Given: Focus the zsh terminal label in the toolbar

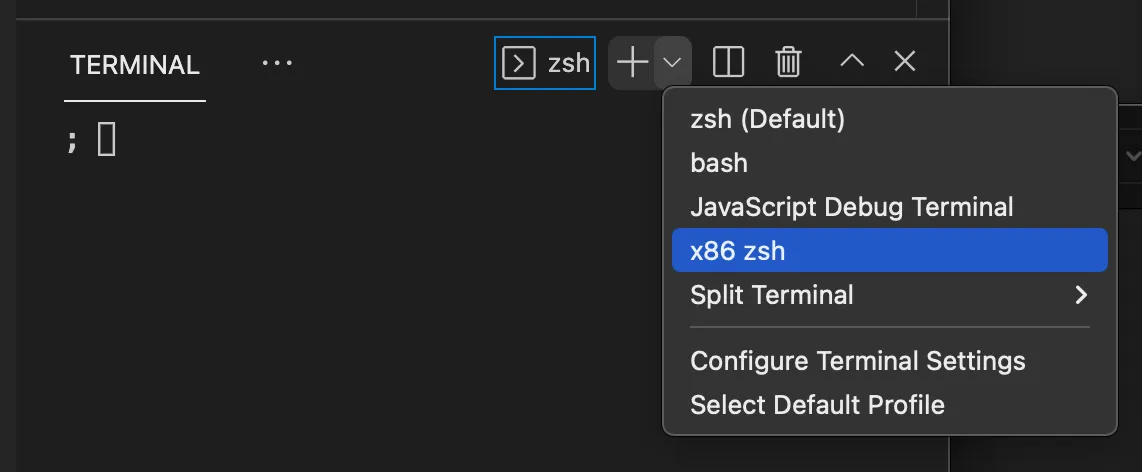Looking at the screenshot, I should click(x=569, y=64).
